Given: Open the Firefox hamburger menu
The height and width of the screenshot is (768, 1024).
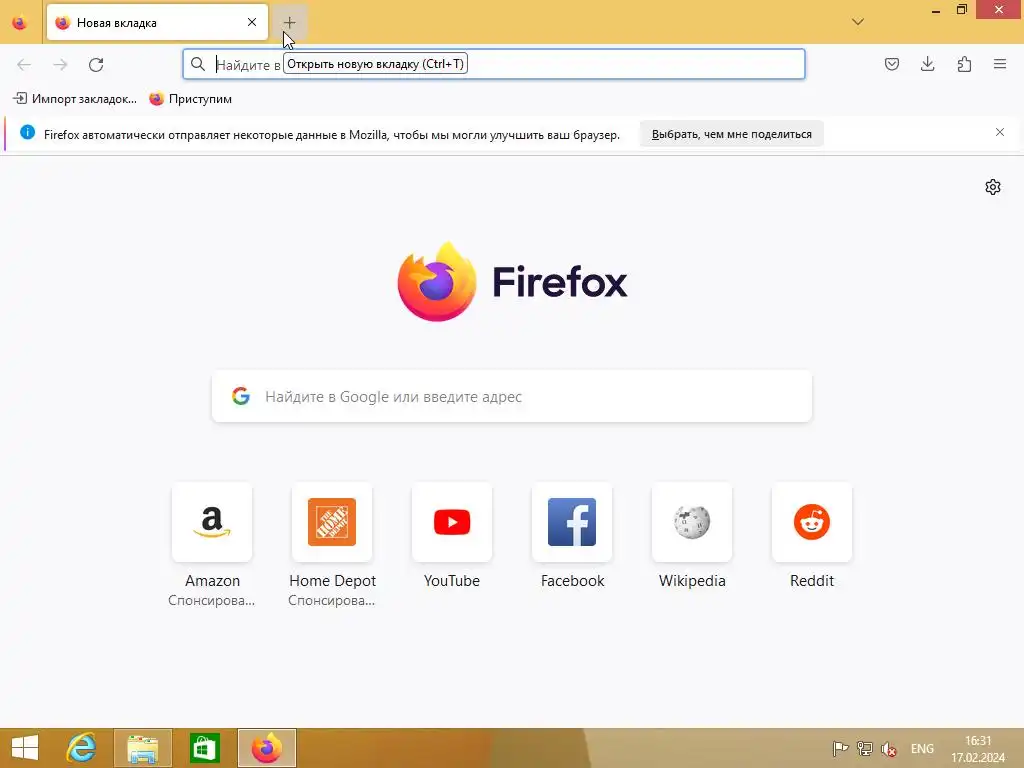Looking at the screenshot, I should click(1000, 64).
